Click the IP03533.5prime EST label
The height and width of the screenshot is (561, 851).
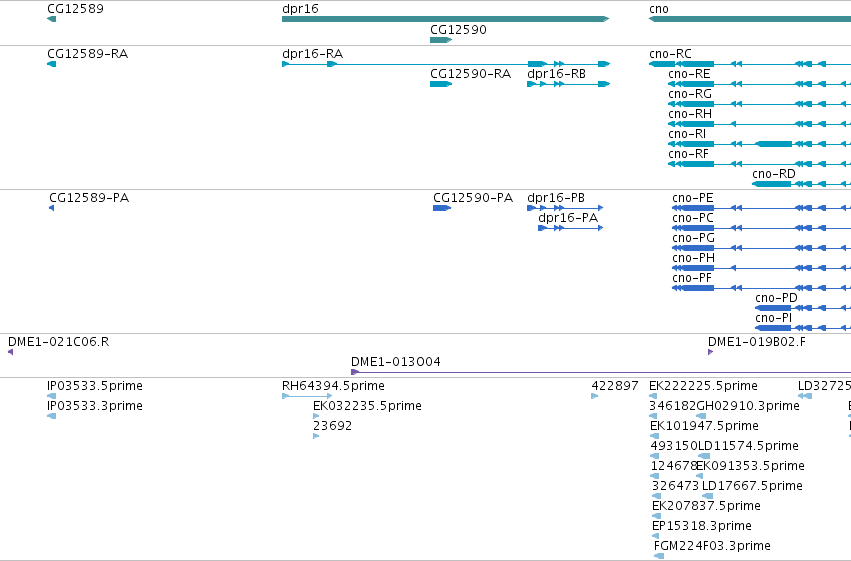(x=95, y=386)
